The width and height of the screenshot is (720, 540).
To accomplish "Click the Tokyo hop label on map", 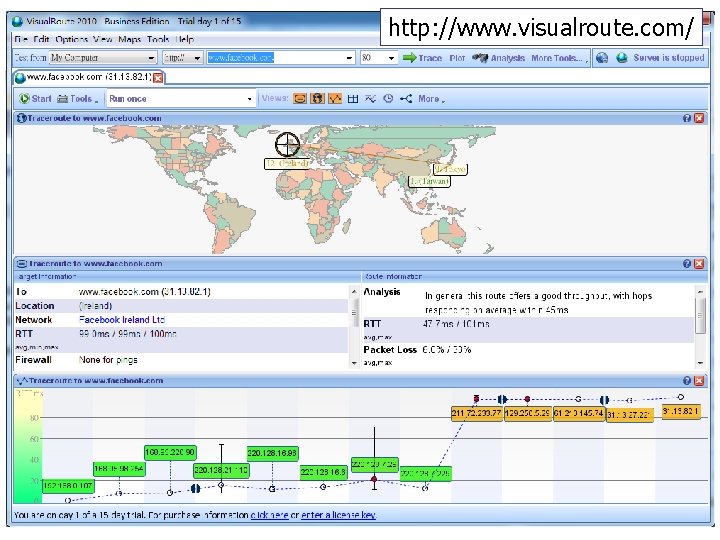I will (x=450, y=169).
